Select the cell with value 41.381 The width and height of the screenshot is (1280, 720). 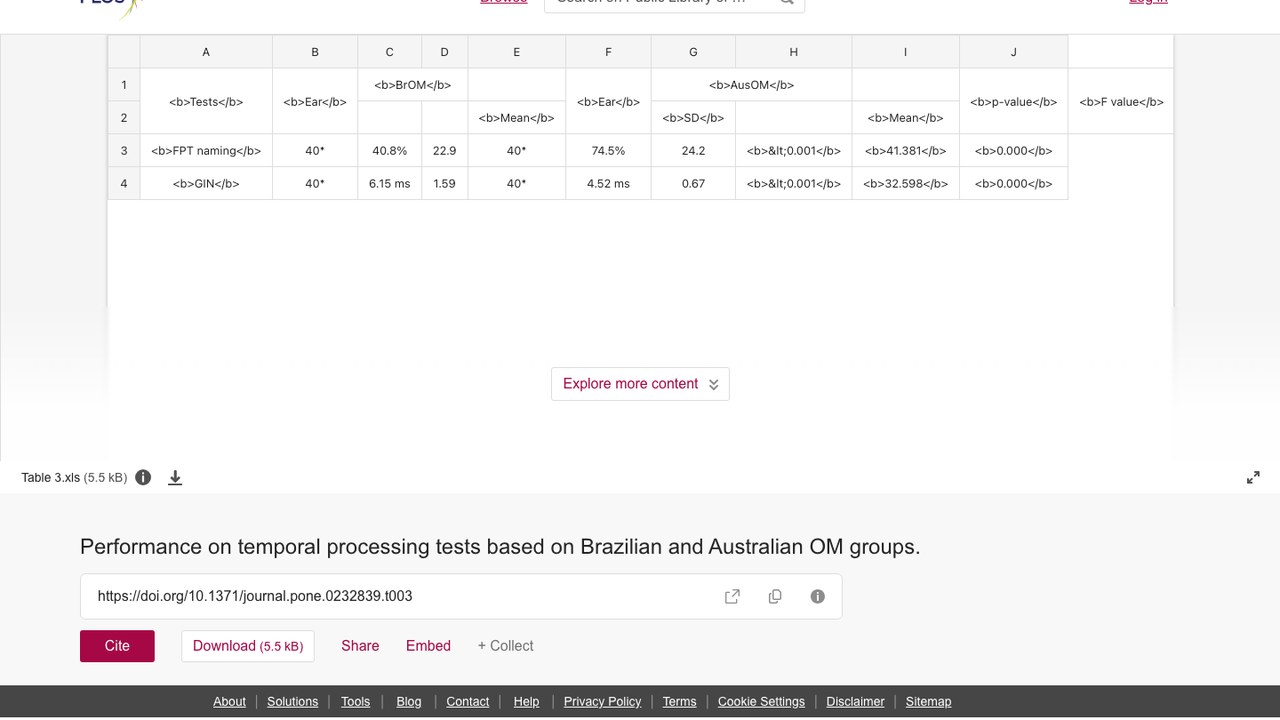pyautogui.click(x=905, y=151)
